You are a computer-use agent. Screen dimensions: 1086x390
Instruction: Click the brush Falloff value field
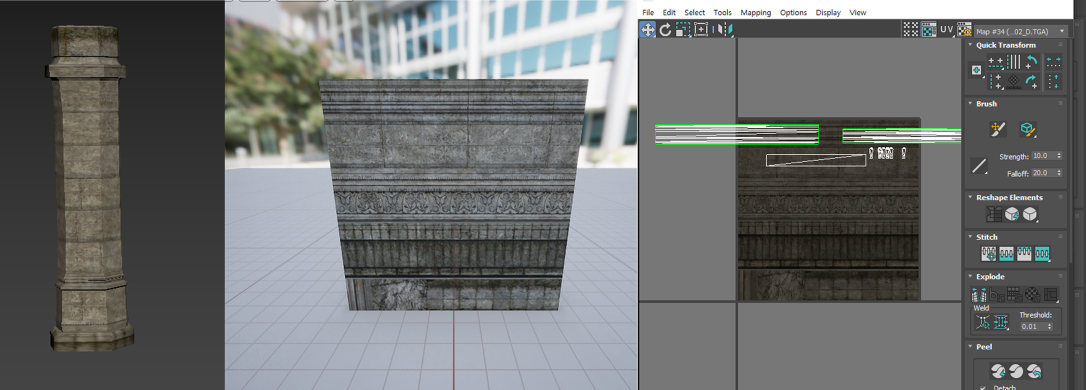click(1043, 172)
